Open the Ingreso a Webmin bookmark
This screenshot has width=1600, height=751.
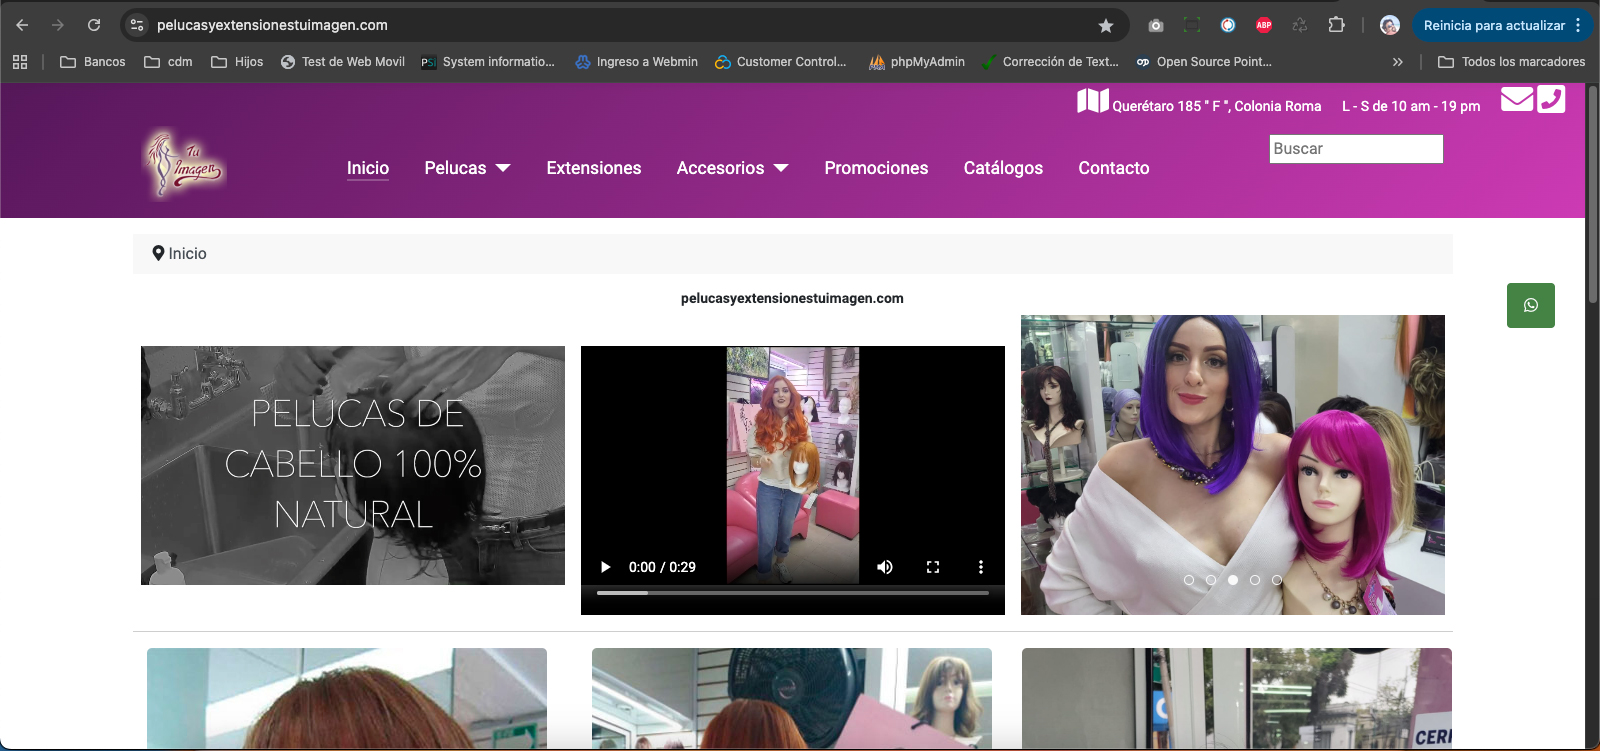(x=637, y=62)
